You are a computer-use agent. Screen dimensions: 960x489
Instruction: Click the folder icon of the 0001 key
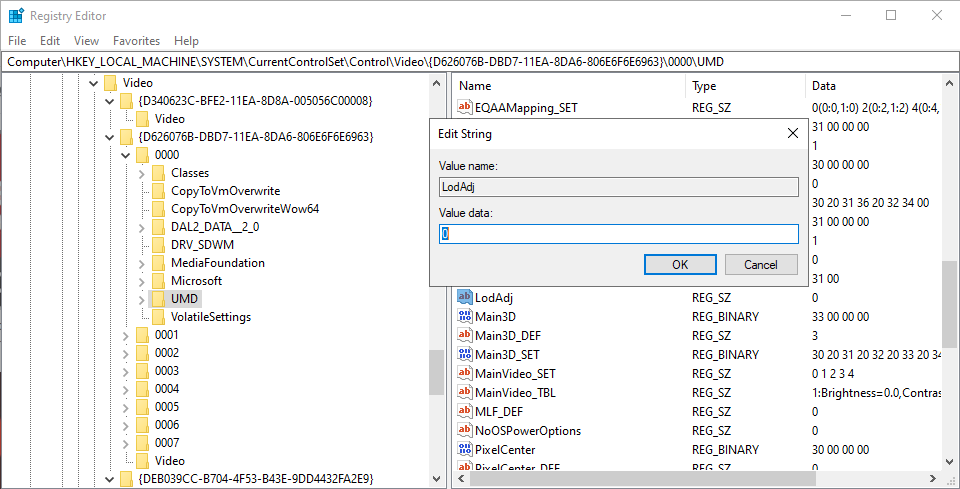point(142,335)
